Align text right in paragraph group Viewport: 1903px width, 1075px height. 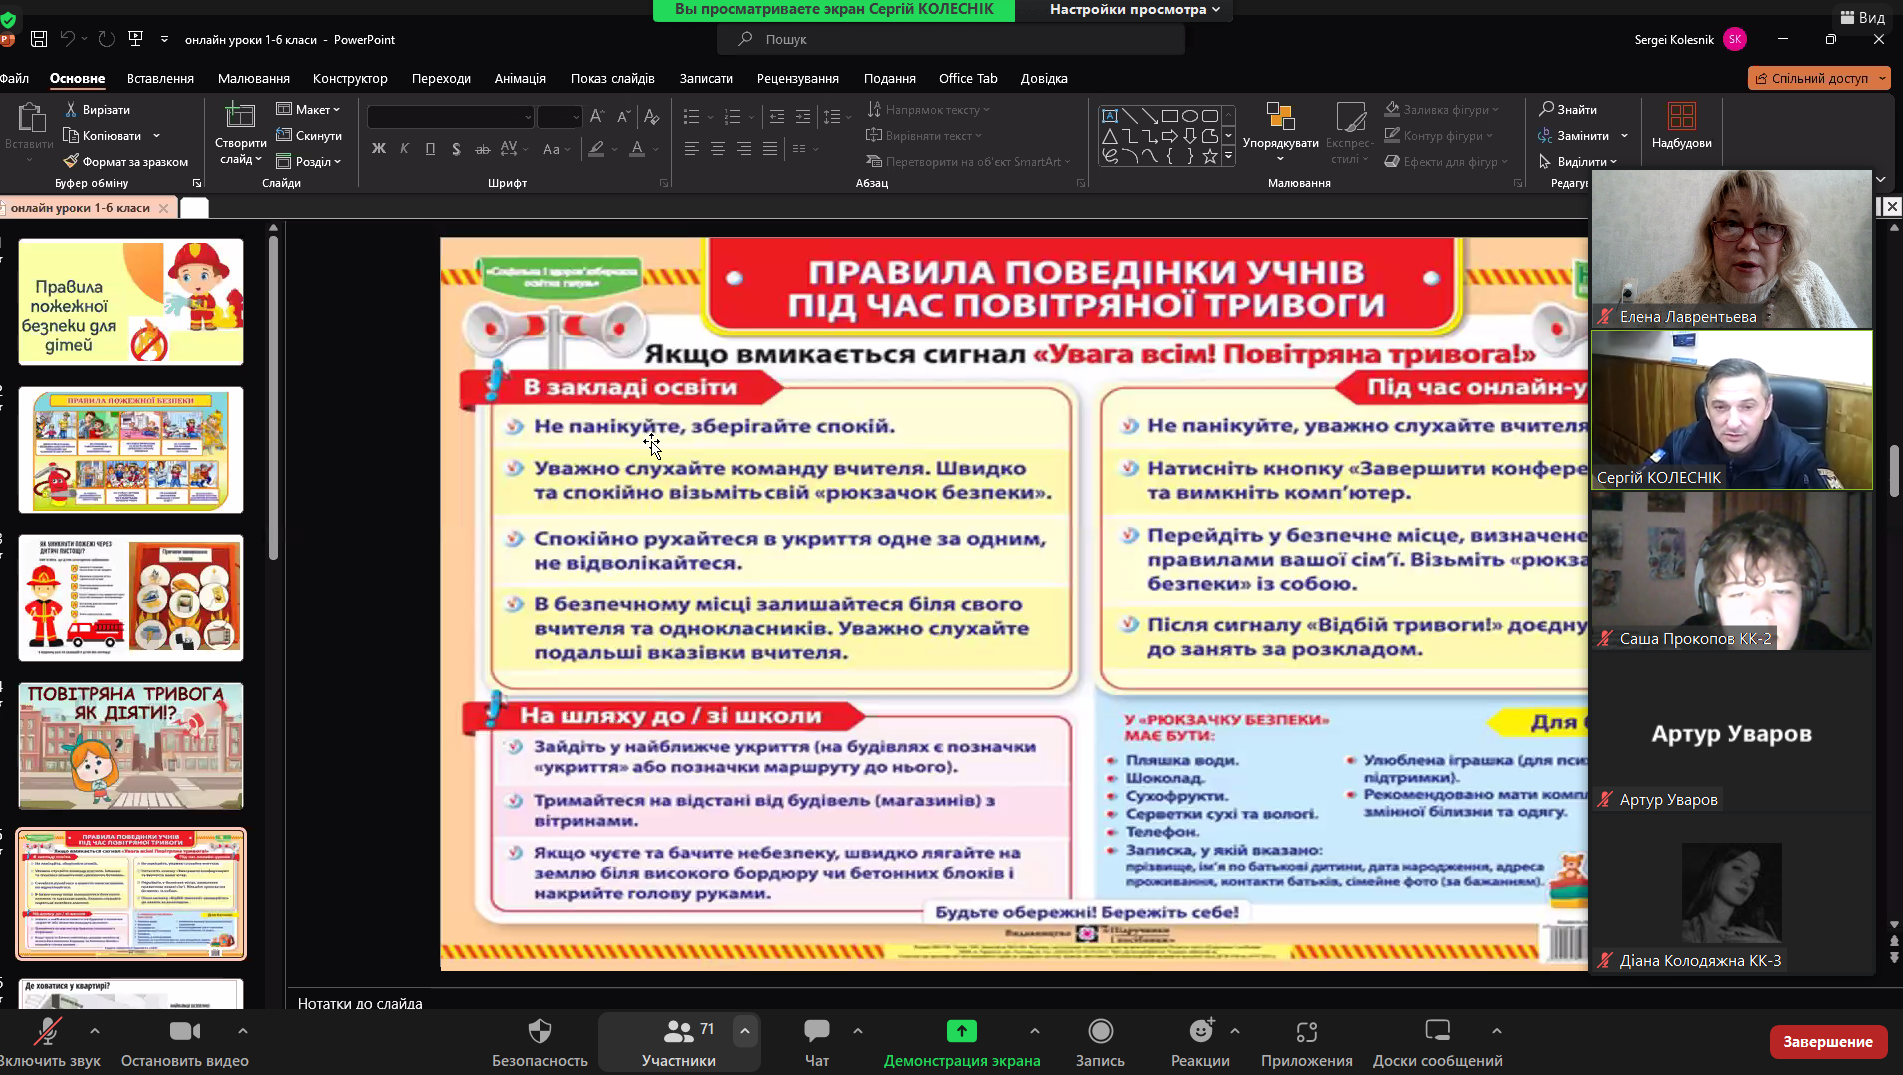pos(743,148)
